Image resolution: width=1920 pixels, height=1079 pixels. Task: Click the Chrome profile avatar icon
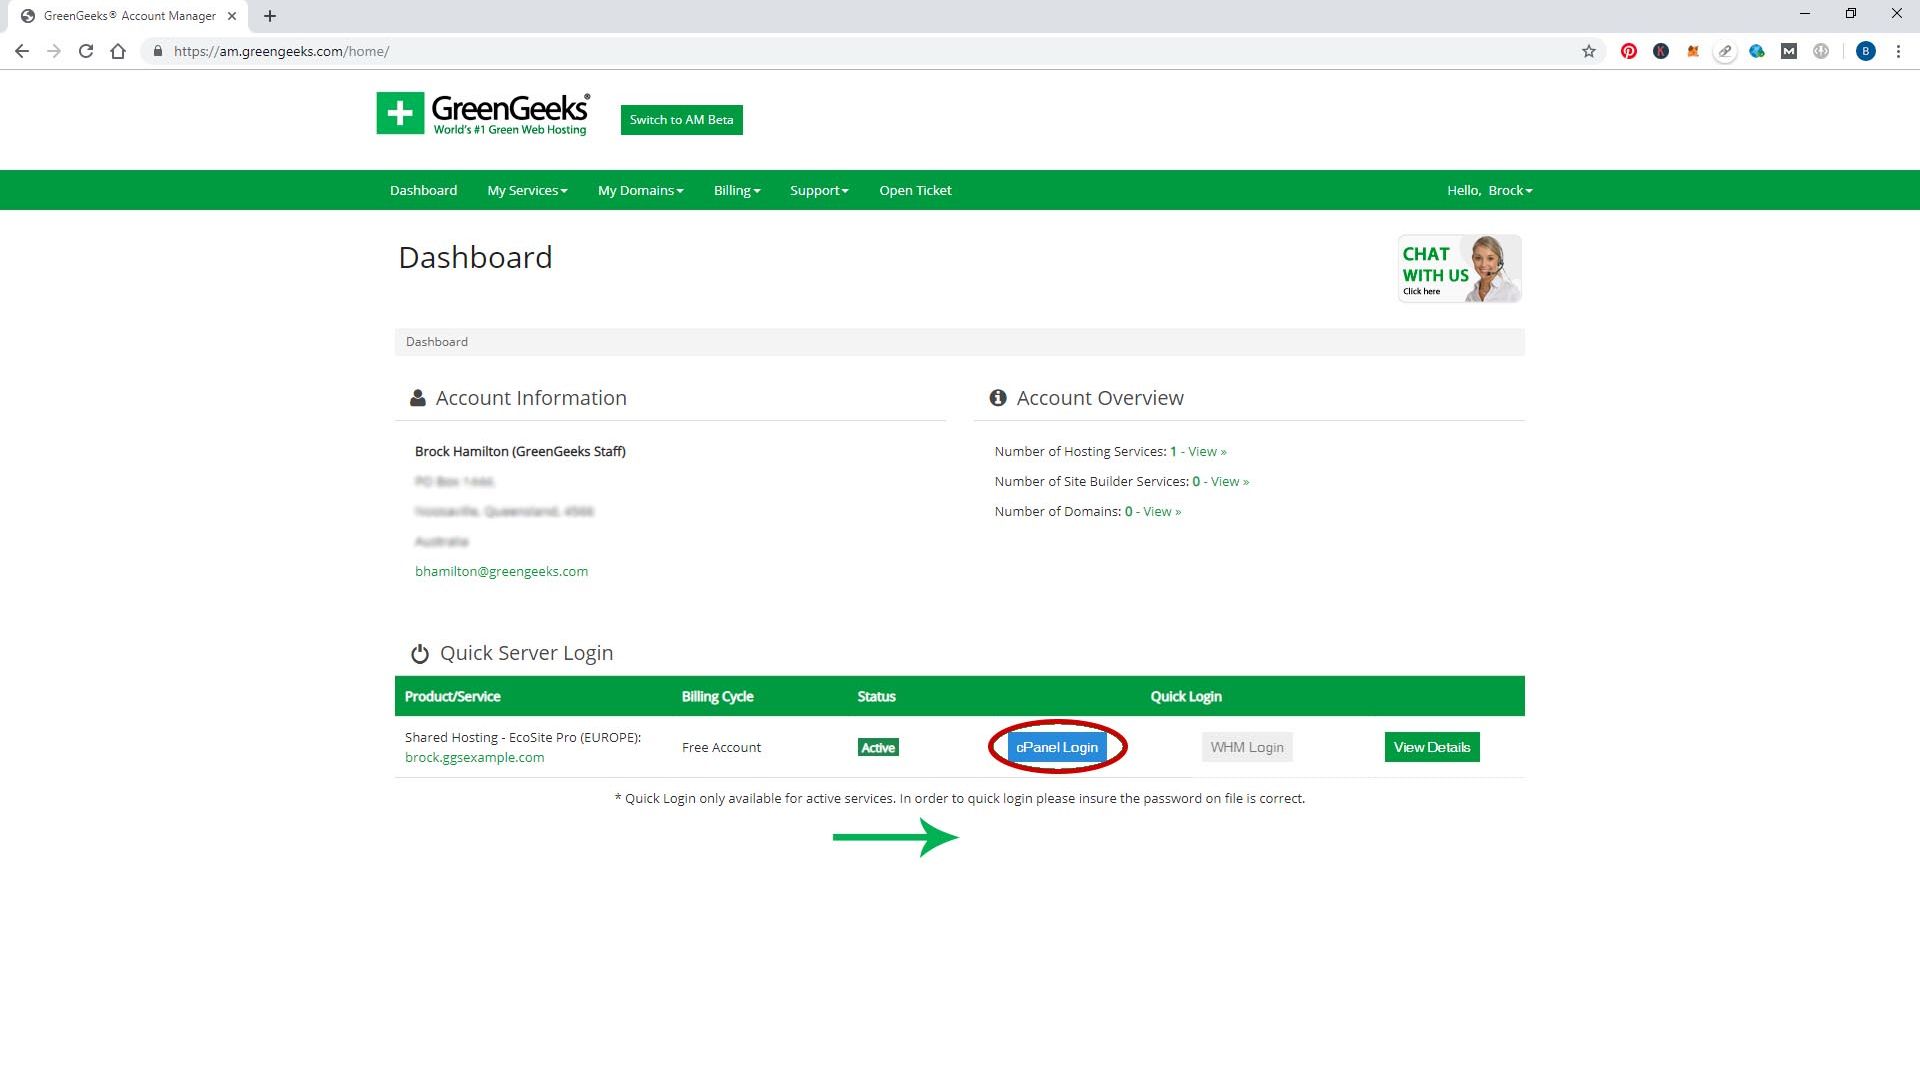coord(1865,51)
